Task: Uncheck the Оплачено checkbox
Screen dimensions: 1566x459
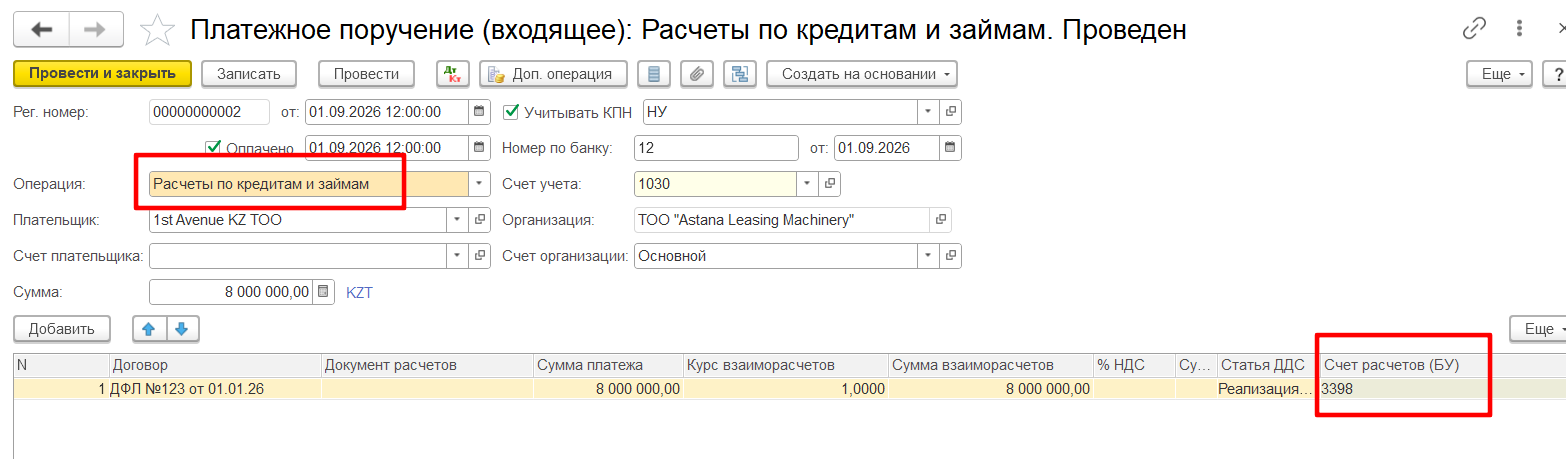Action: point(212,148)
